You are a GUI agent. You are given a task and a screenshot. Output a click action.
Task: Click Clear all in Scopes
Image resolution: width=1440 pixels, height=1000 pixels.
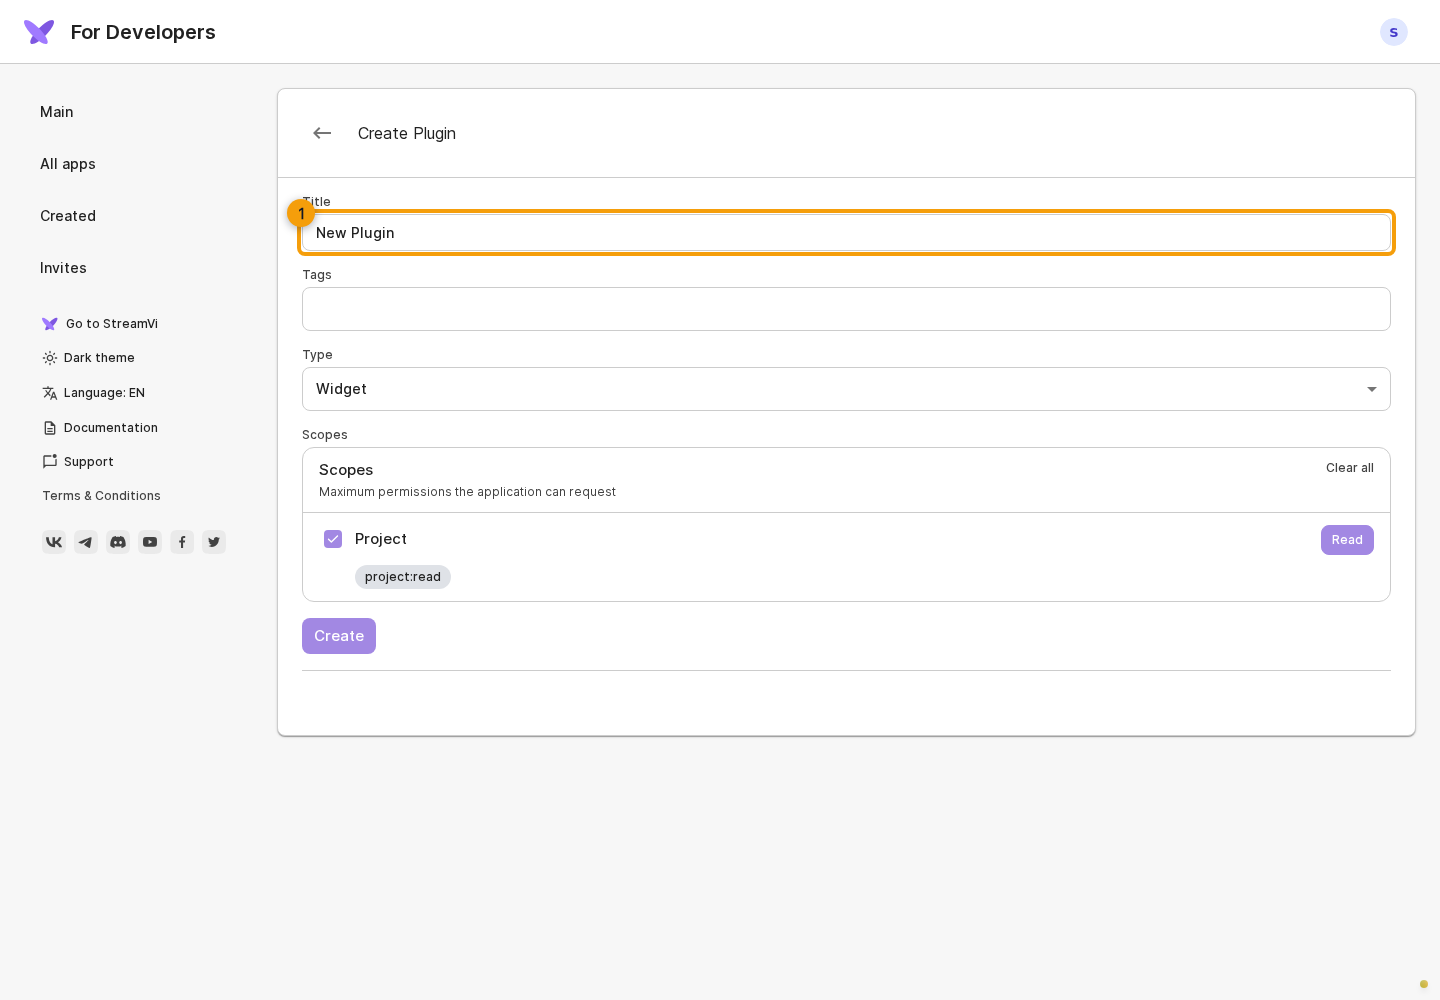(1350, 468)
